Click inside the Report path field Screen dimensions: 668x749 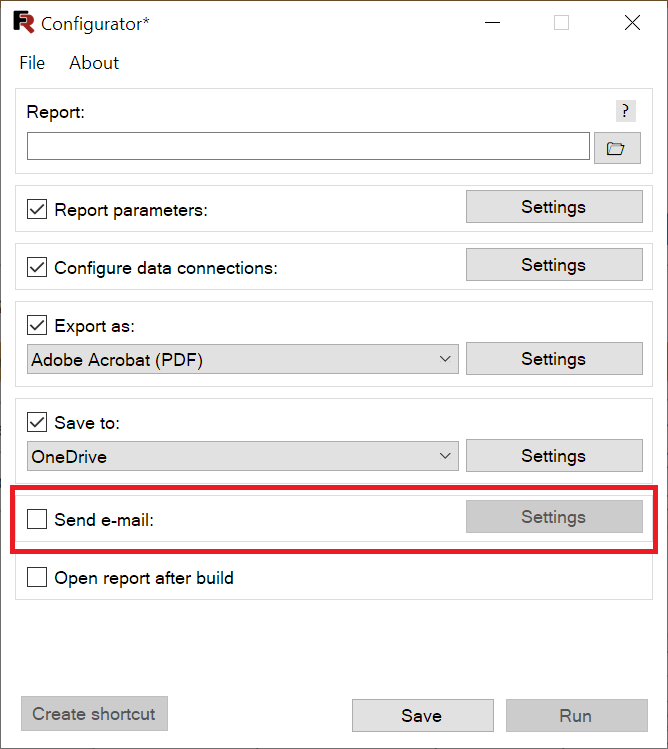tap(308, 146)
